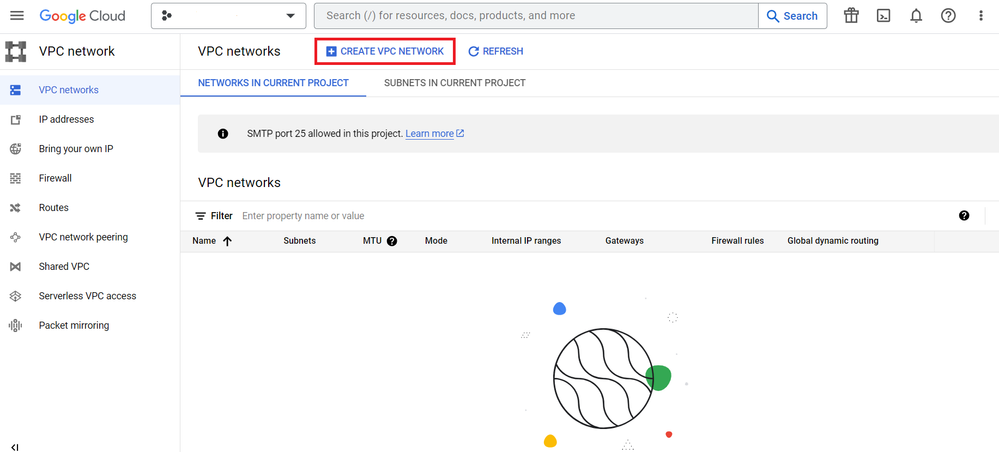Screen dimensions: 999x452
Task: Click Create VPC Network button
Action: (385, 51)
